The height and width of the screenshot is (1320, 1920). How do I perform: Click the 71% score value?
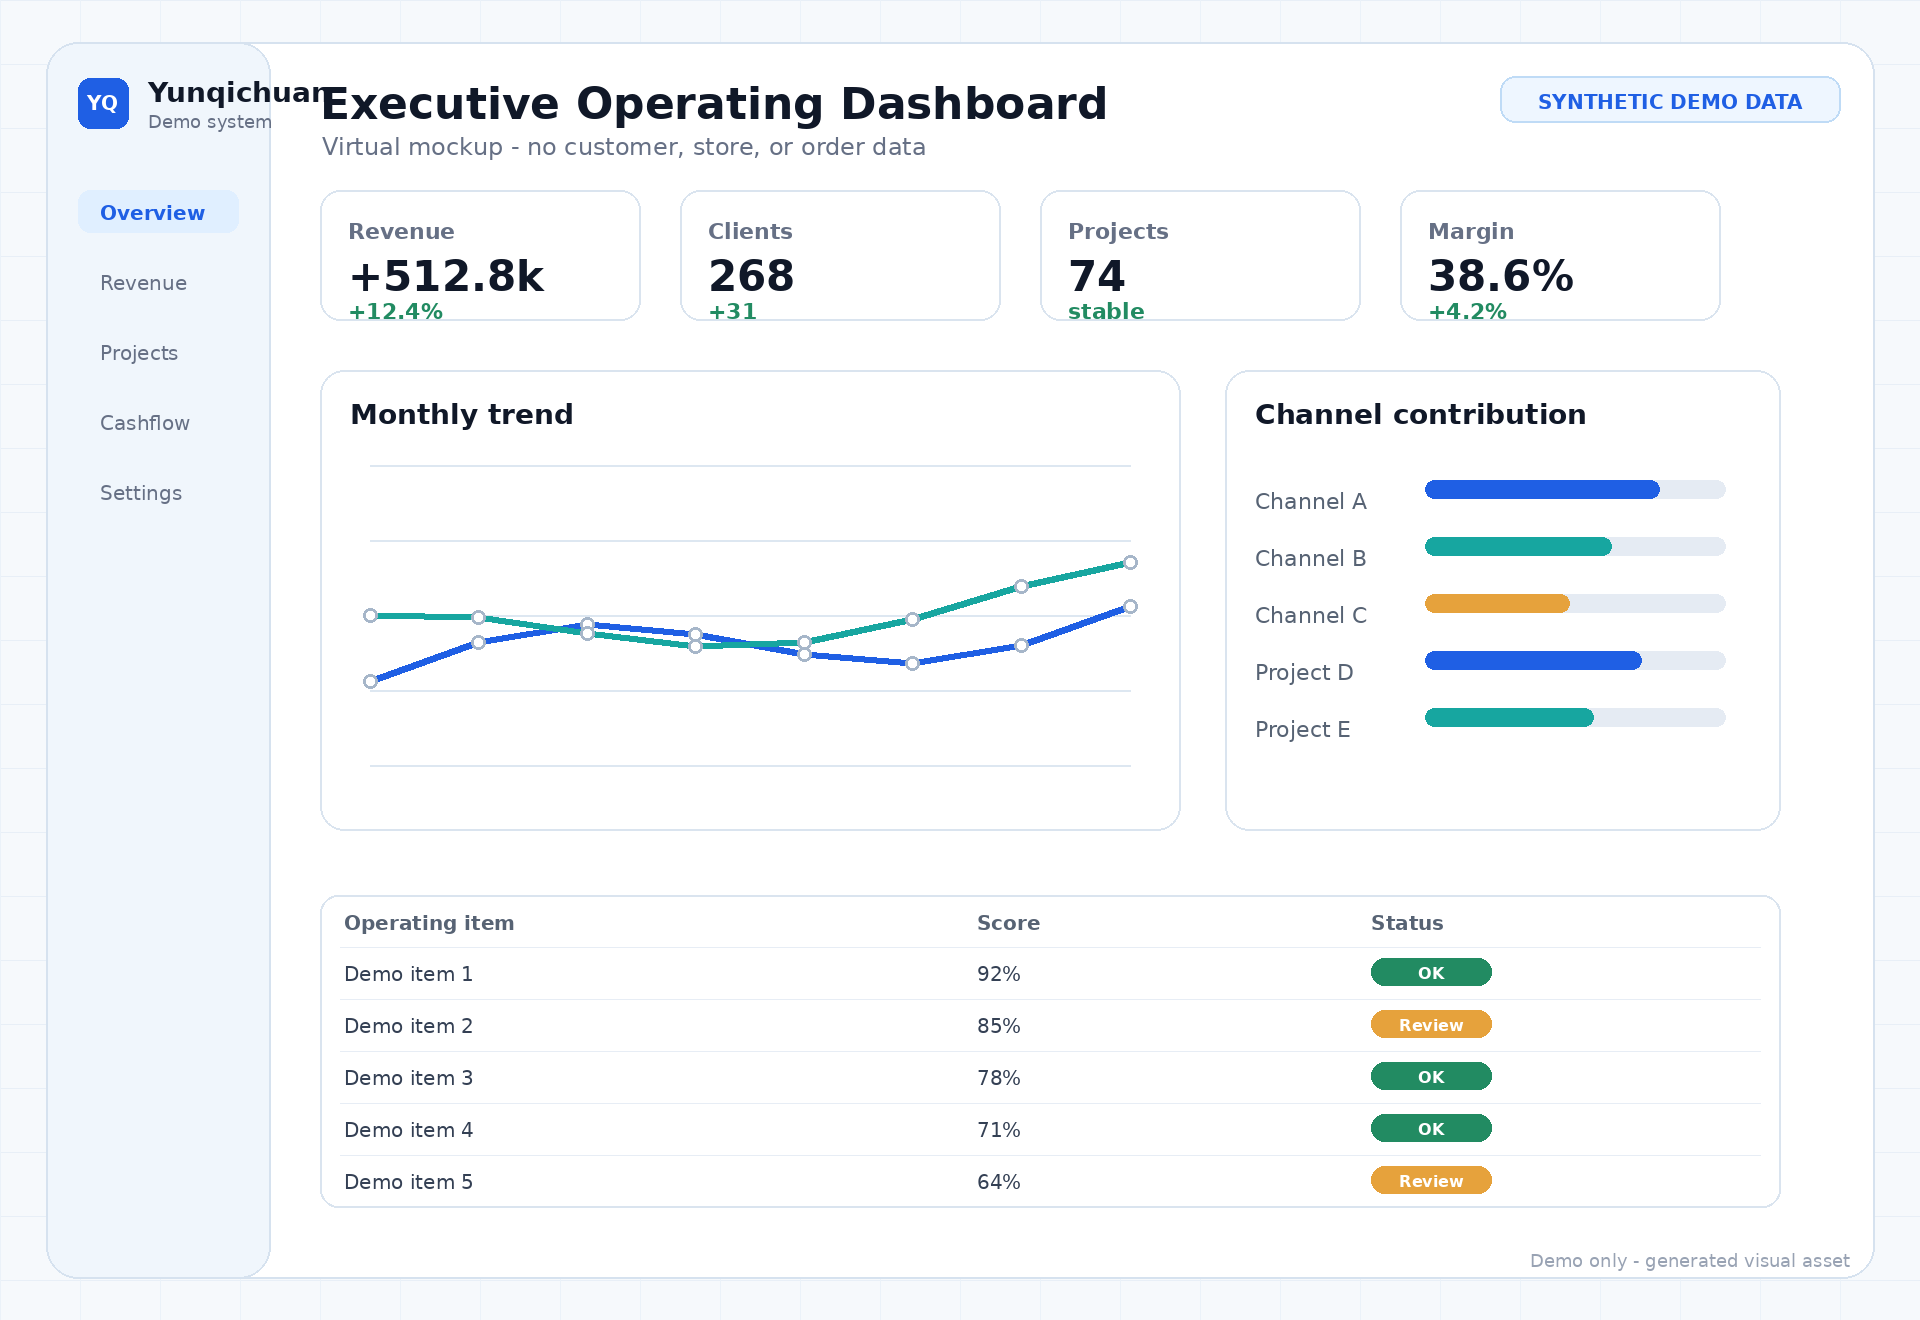point(998,1130)
